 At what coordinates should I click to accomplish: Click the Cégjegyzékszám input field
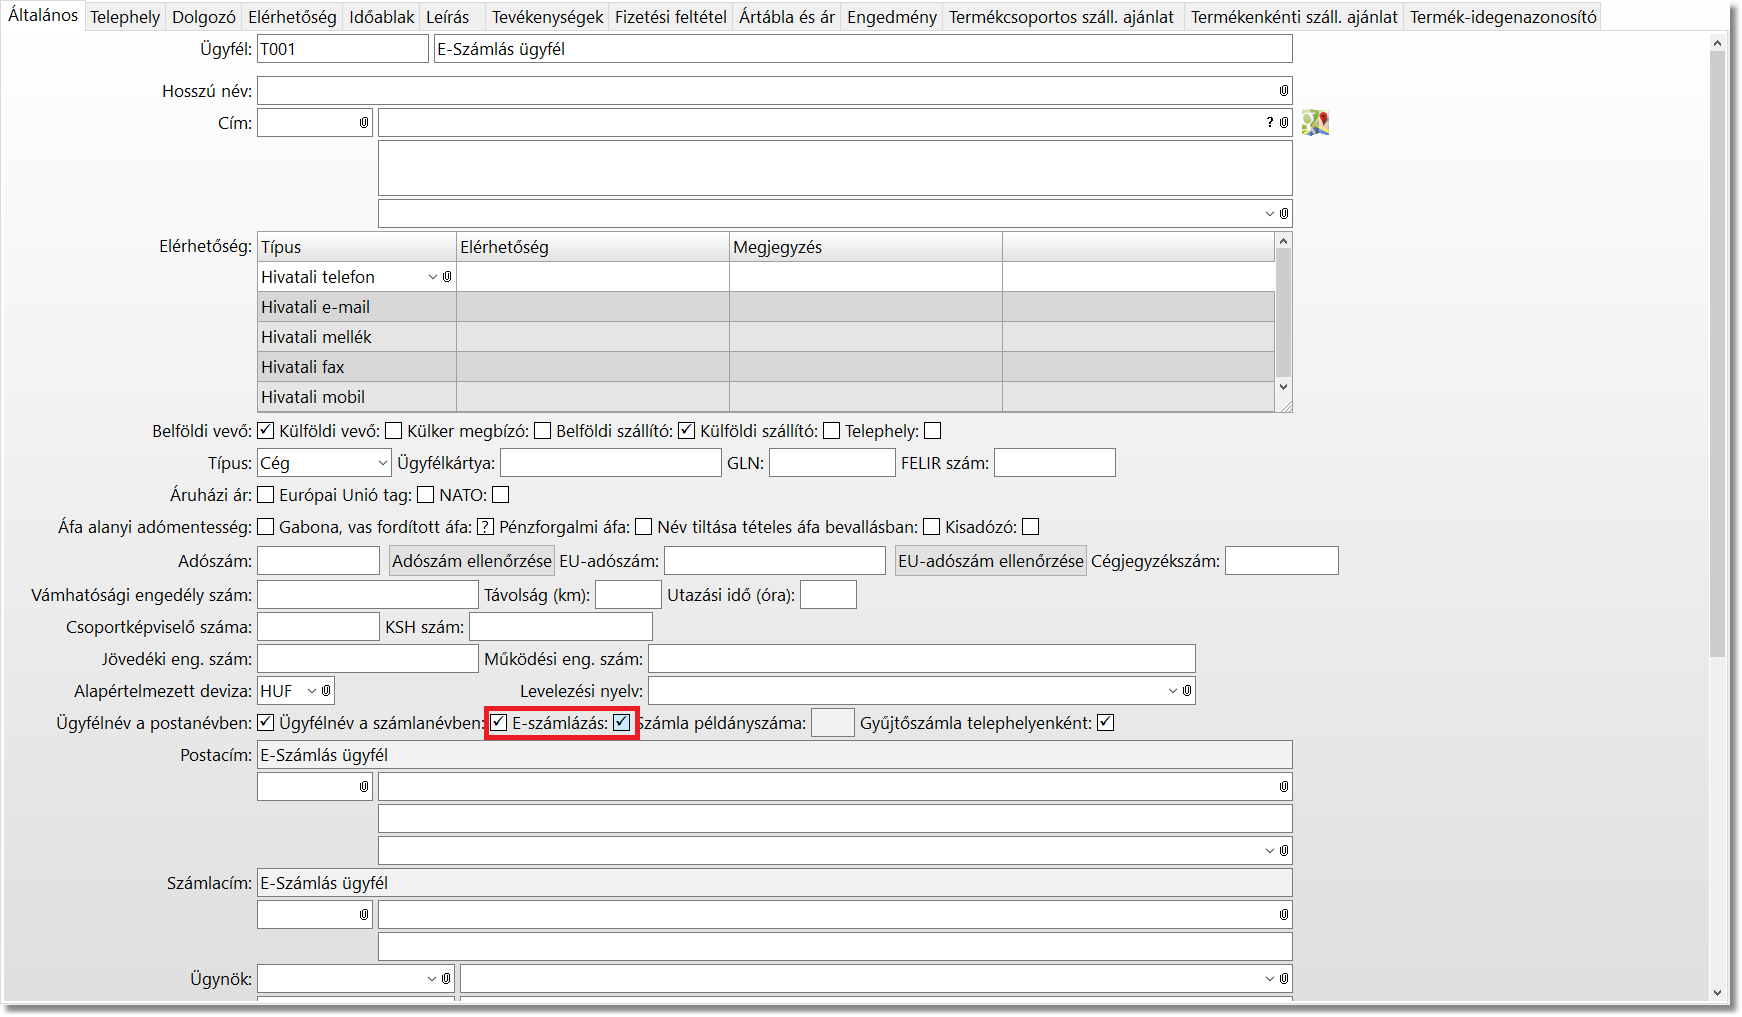(1282, 561)
